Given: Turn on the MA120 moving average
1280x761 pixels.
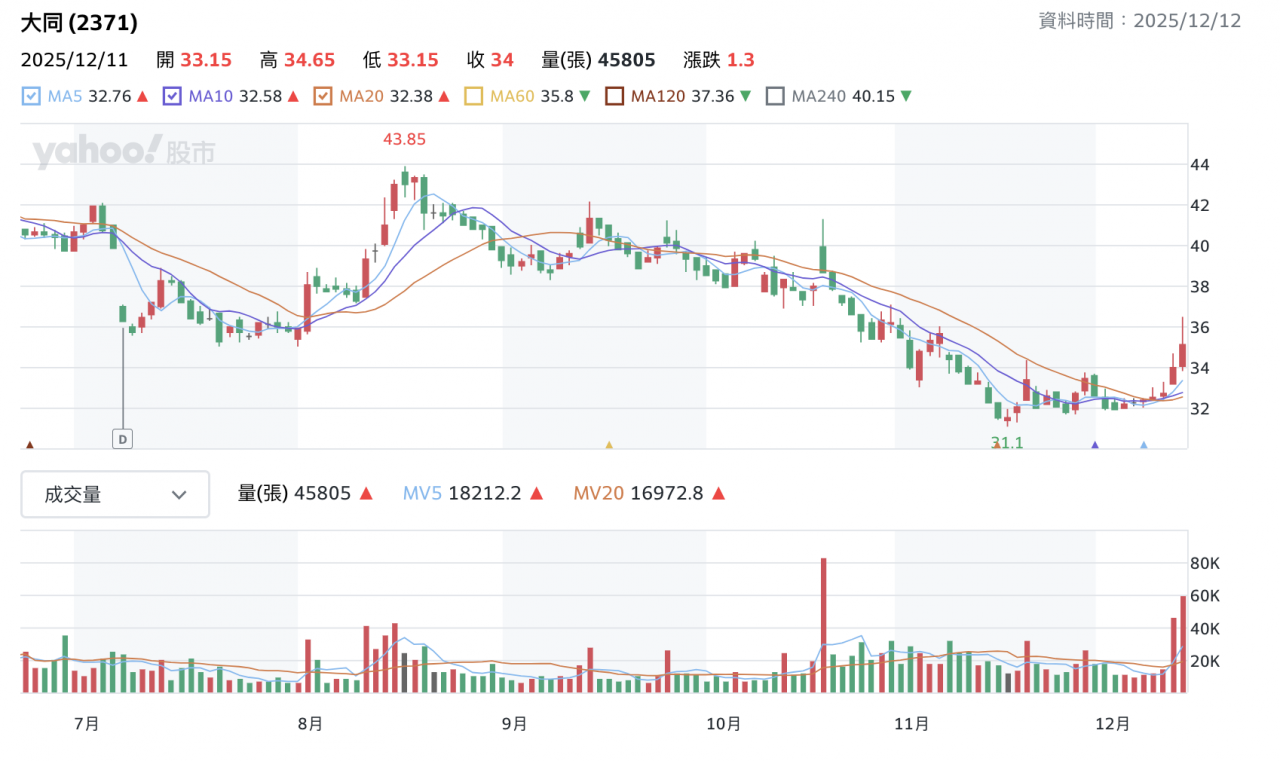Looking at the screenshot, I should pyautogui.click(x=615, y=97).
